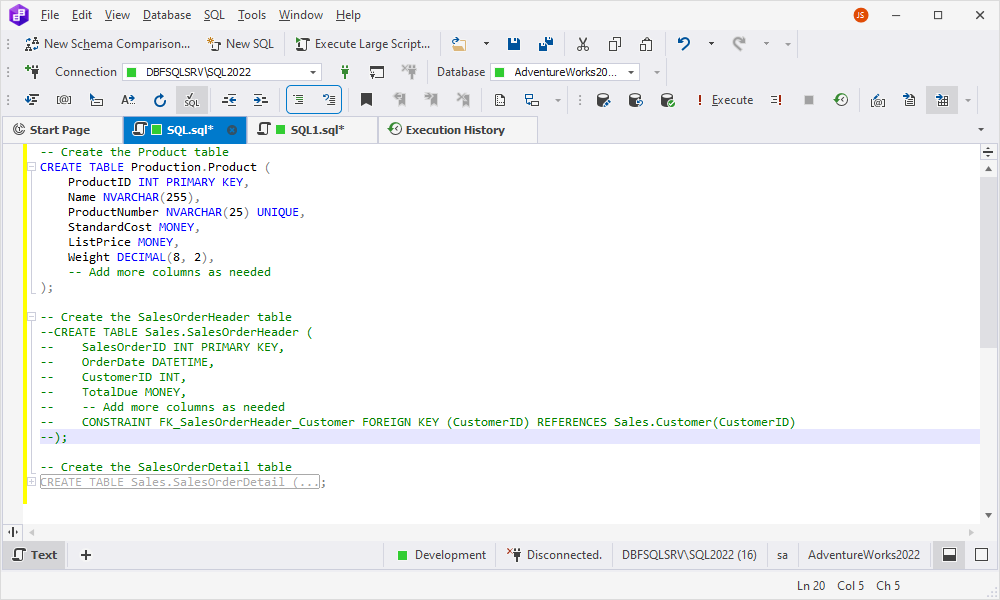
Task: Go to the next bookmark
Action: [x=431, y=100]
